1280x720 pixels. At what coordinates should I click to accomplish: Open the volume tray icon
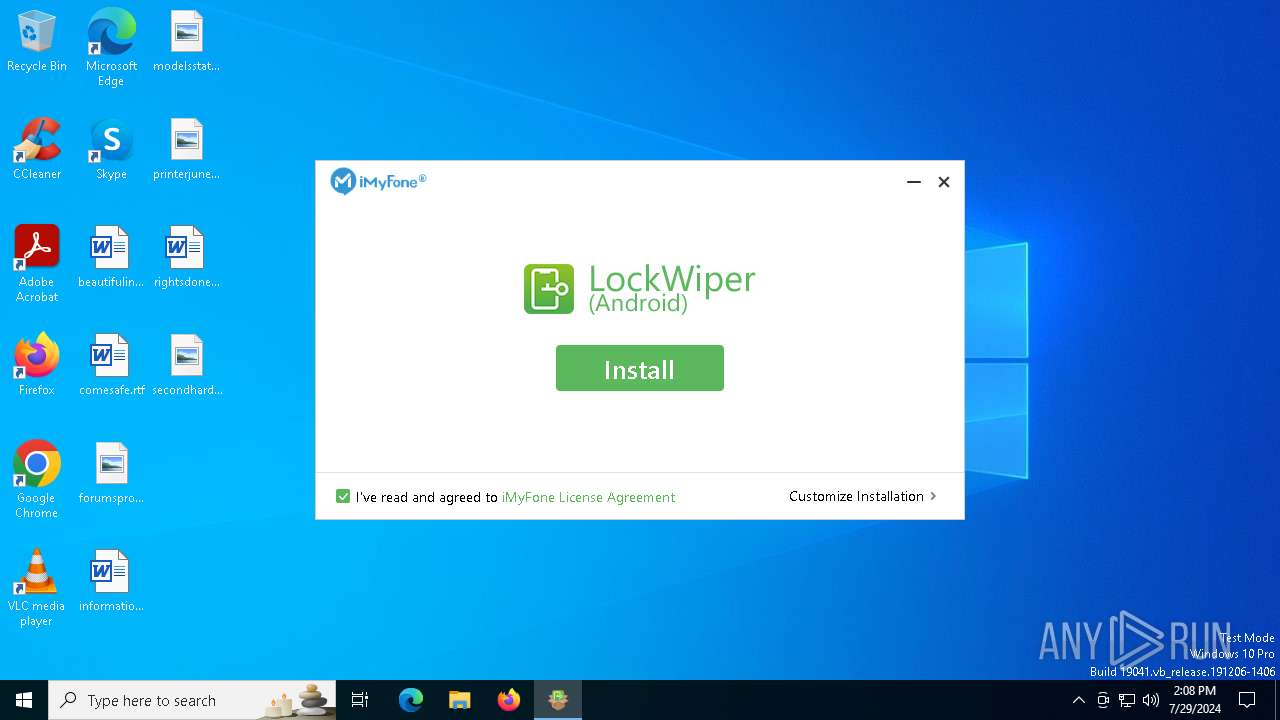tap(1151, 700)
